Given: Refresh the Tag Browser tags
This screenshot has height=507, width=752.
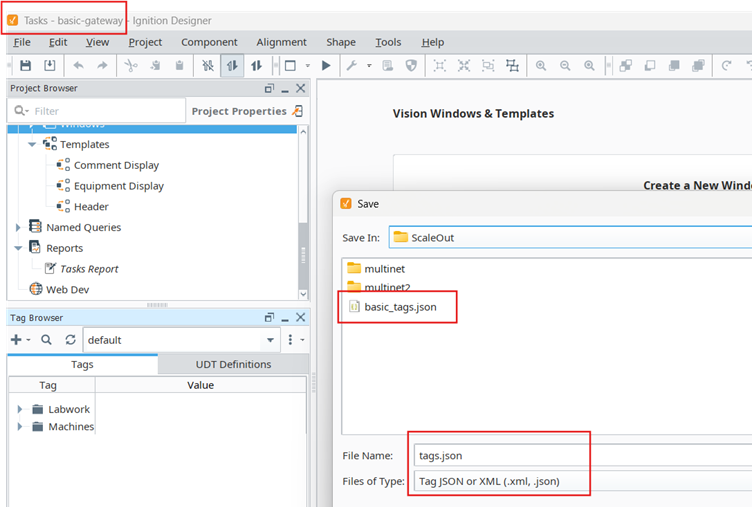Looking at the screenshot, I should tap(70, 340).
